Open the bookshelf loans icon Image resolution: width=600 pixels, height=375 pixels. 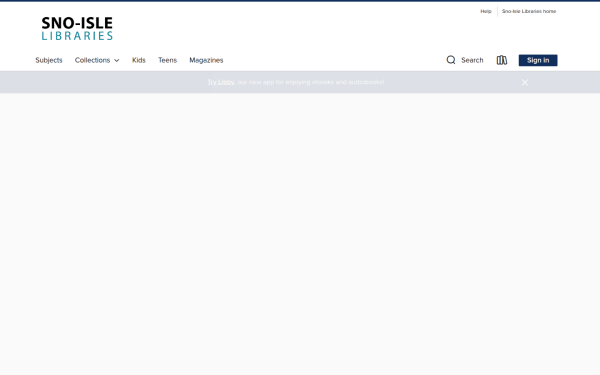point(502,60)
